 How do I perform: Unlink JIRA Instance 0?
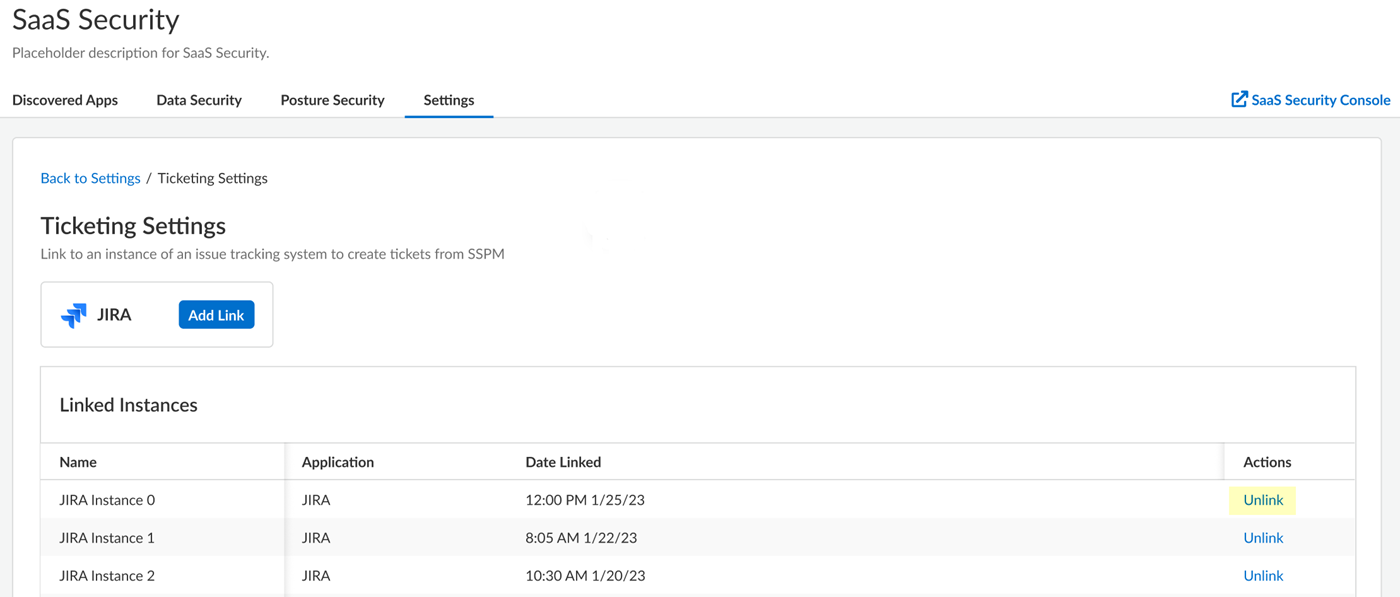click(1262, 500)
